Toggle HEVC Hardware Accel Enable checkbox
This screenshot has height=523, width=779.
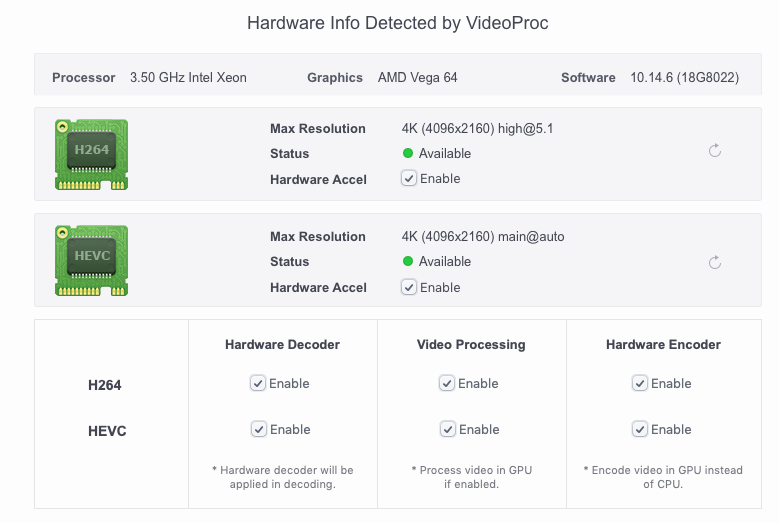coord(409,287)
